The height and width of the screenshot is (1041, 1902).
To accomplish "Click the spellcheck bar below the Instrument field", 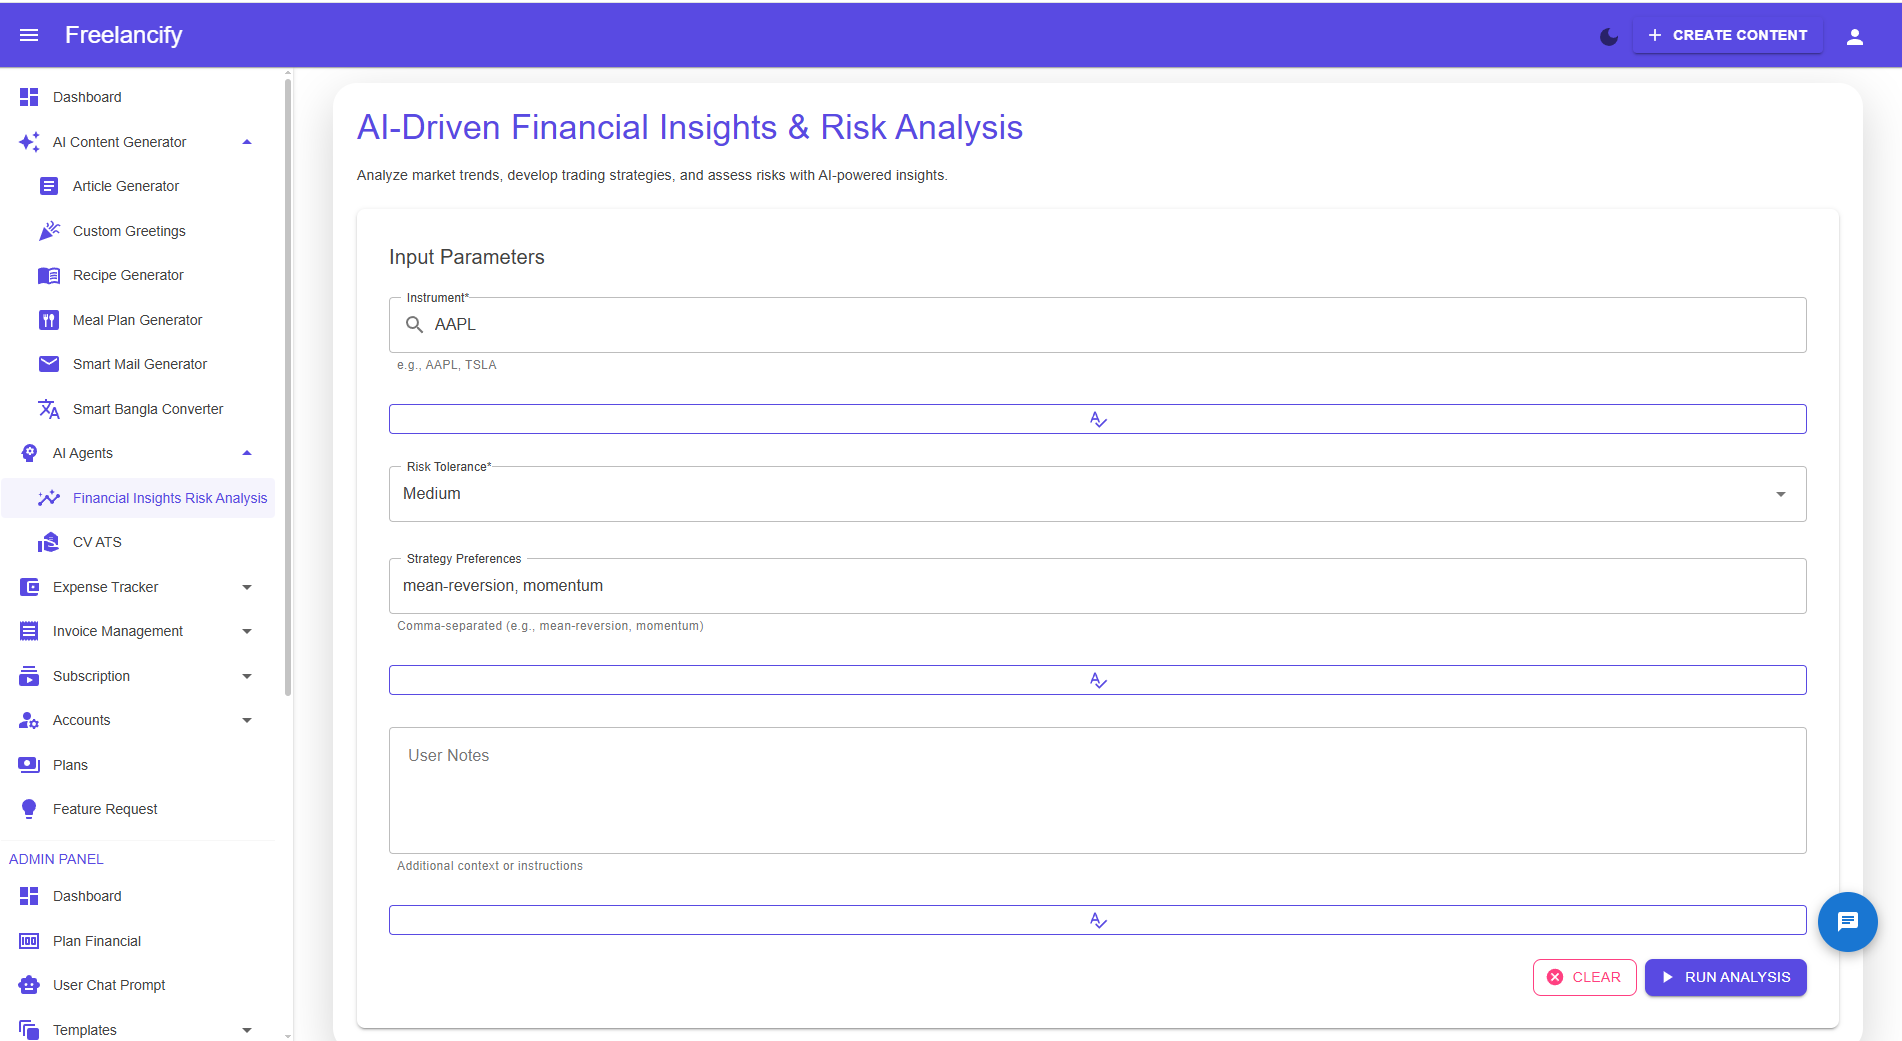I will click(1097, 419).
